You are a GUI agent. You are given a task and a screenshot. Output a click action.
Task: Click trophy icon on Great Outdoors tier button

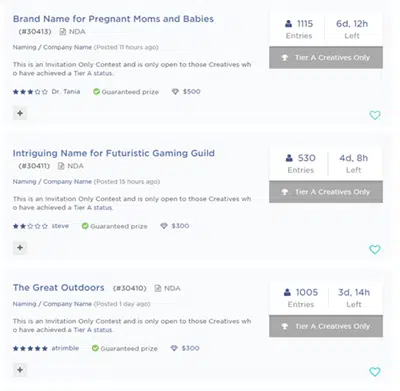[285, 326]
